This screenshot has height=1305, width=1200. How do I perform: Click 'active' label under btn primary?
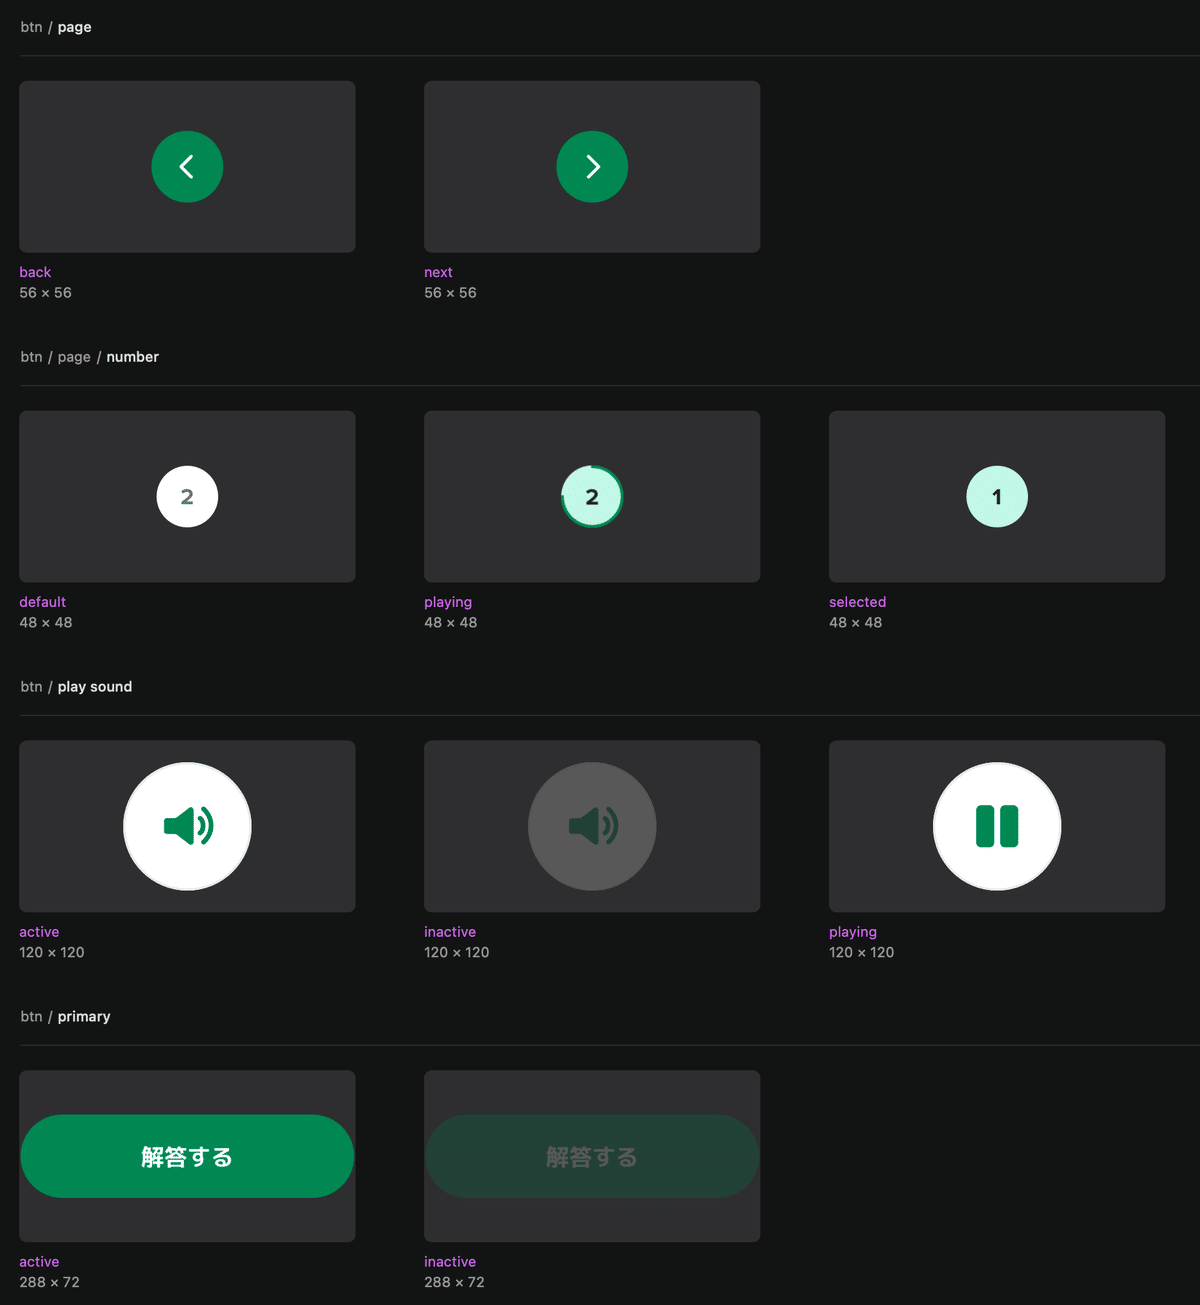click(39, 1262)
